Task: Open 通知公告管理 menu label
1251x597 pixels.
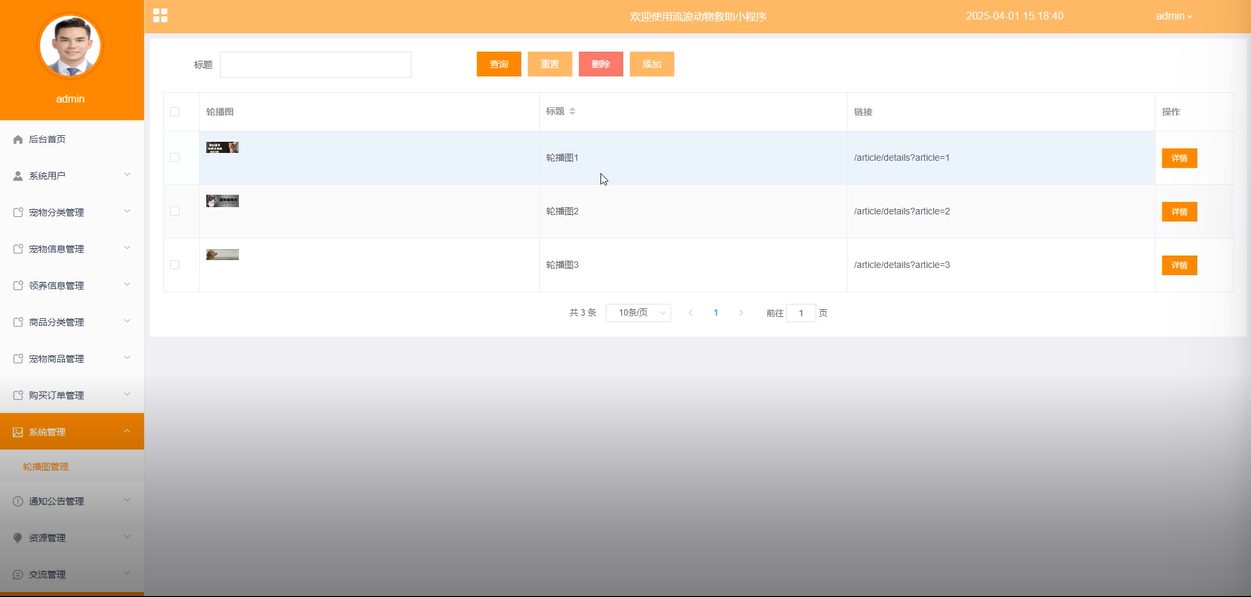Action: click(56, 501)
